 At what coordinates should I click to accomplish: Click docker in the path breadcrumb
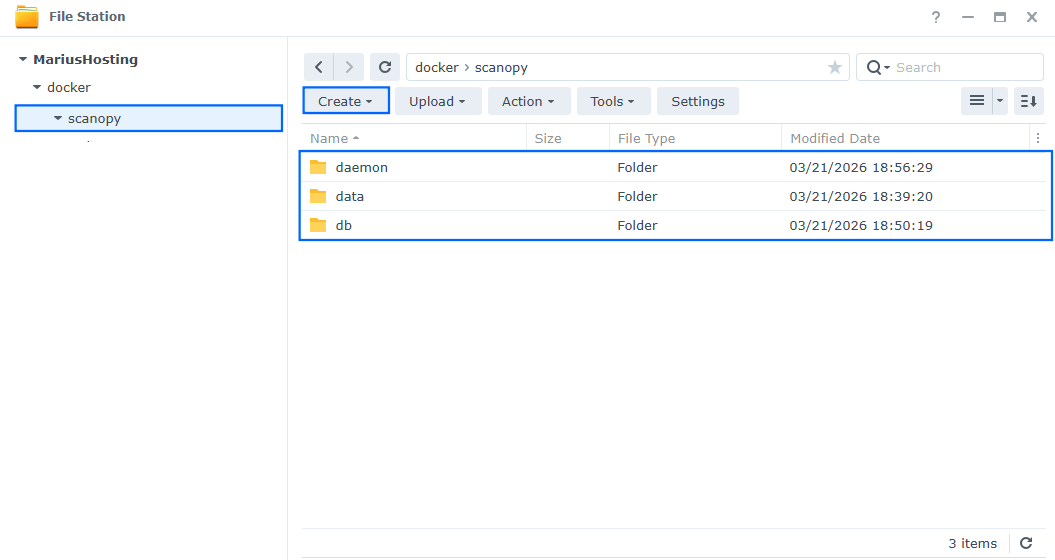tap(437, 67)
